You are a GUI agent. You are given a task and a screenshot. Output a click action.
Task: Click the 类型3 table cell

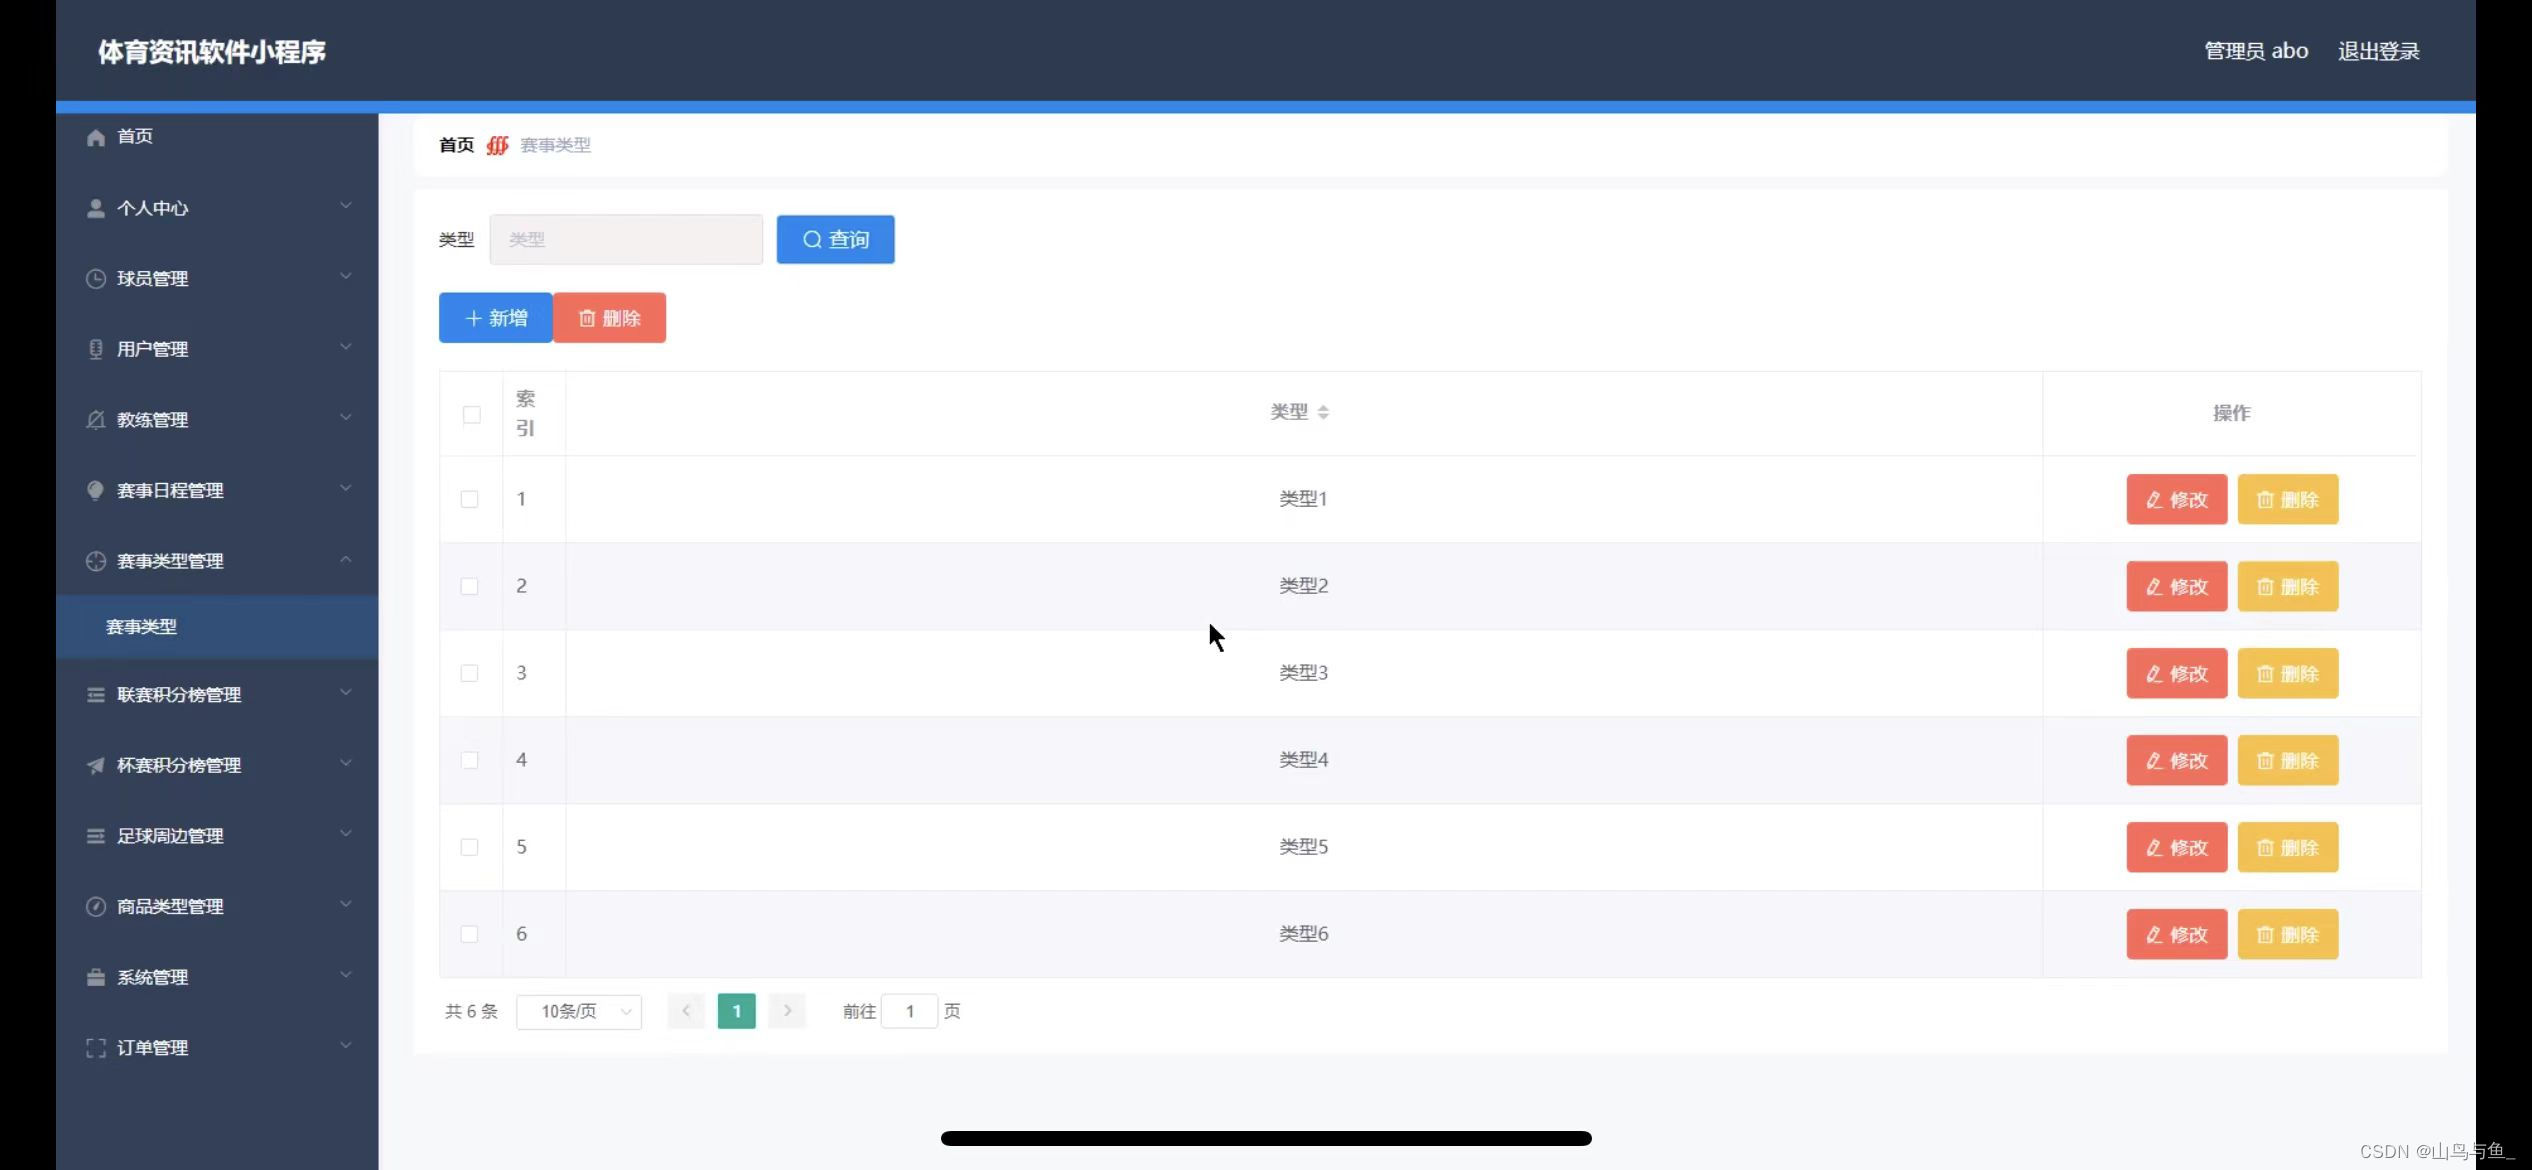coord(1304,673)
